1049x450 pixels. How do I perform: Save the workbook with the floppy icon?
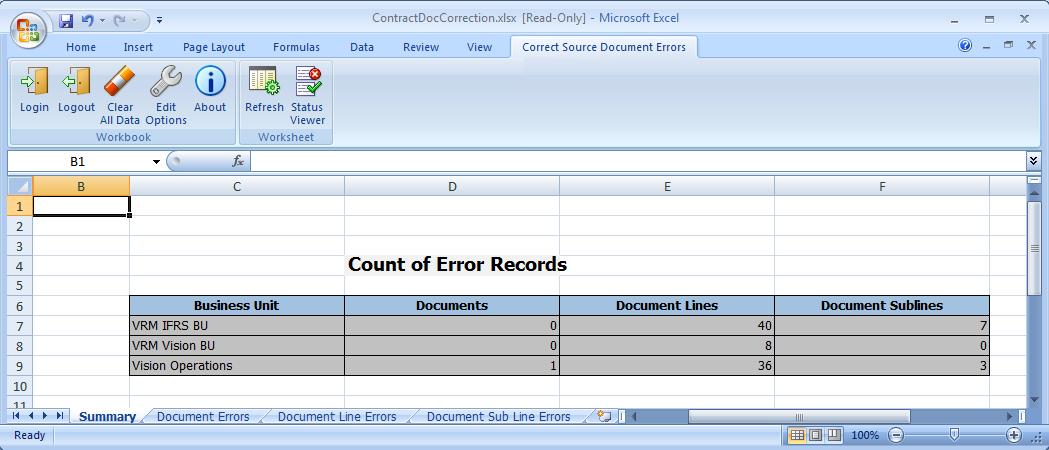[66, 20]
